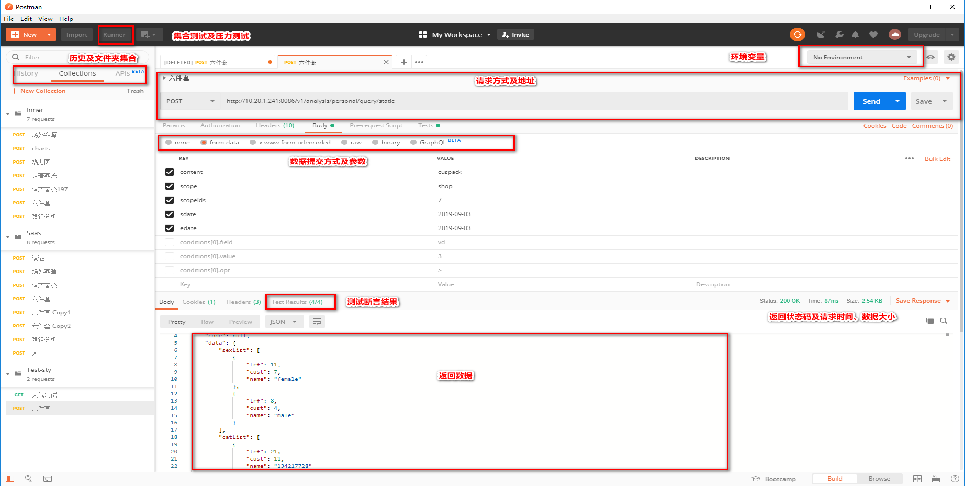Switch to the History tab
966x486 pixels.
pos(26,73)
